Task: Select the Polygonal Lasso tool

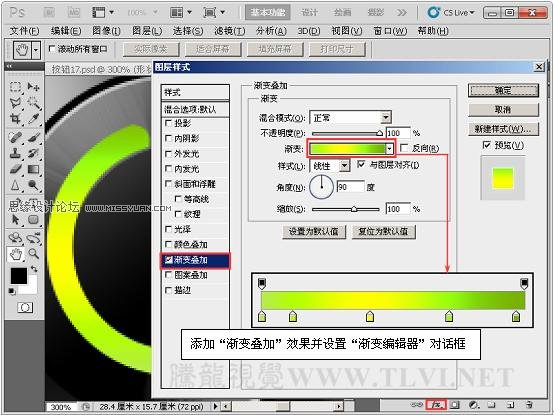Action: pyautogui.click(x=15, y=103)
